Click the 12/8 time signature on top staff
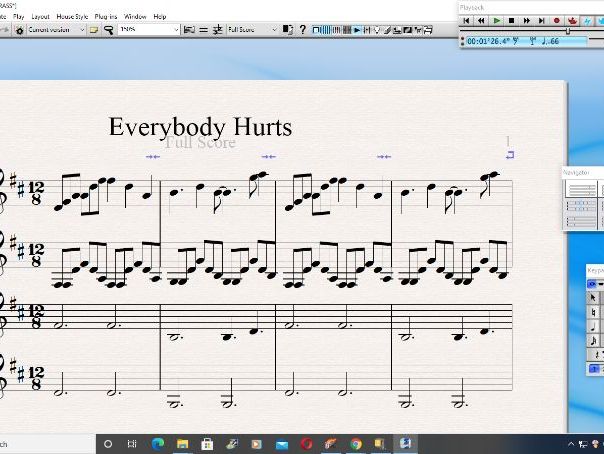 click(36, 193)
